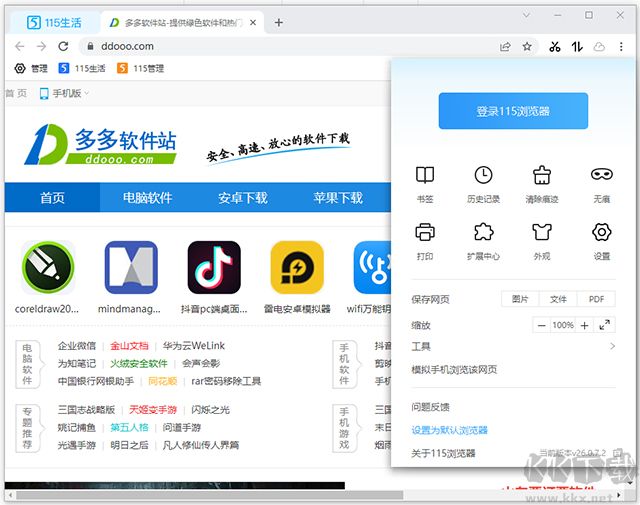640x505 pixels.
Task: Open 关于115浏览器 menu entry
Action: click(443, 453)
